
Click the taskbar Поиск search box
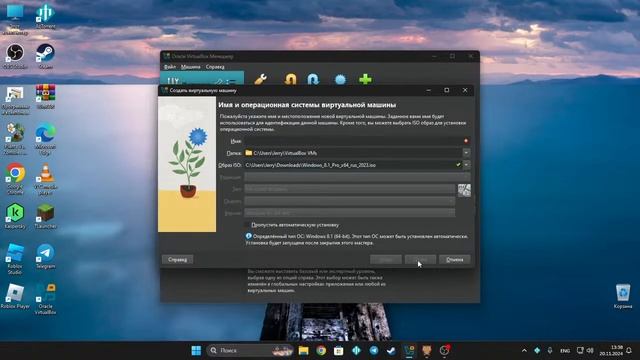click(x=251, y=350)
